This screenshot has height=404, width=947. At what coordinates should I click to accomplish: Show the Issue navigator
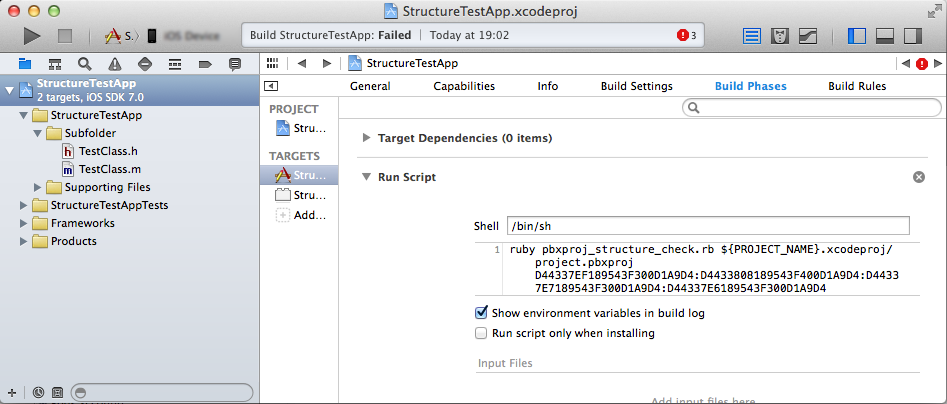(x=115, y=63)
